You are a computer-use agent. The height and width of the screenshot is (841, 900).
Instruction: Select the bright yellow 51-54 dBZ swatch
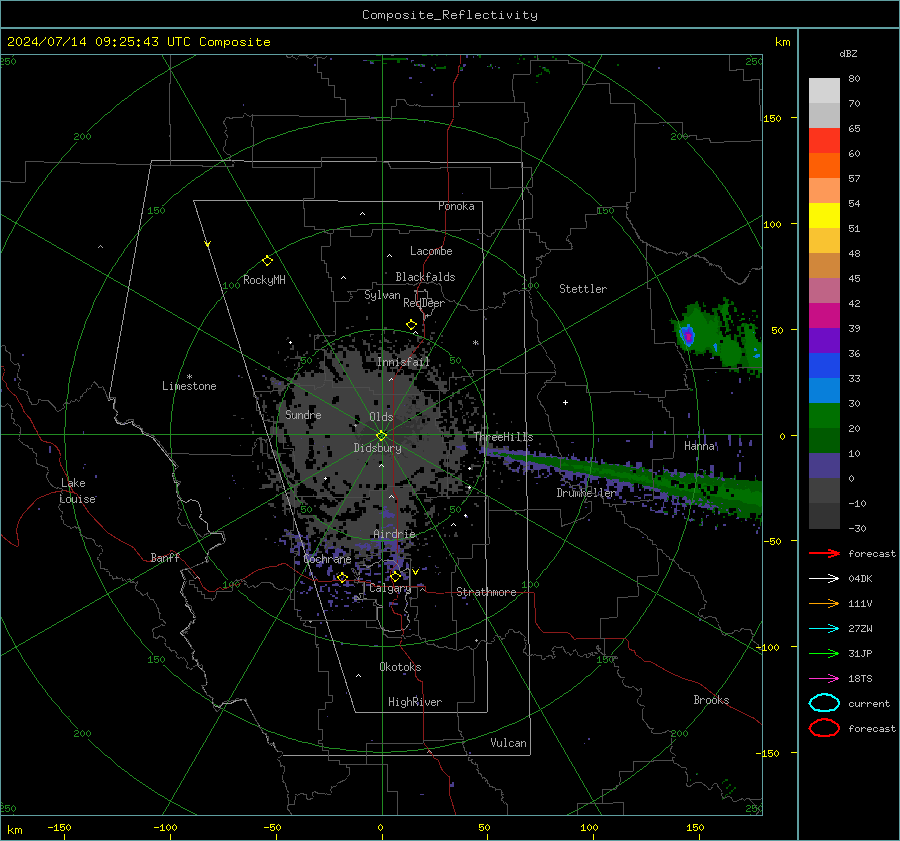(x=824, y=216)
